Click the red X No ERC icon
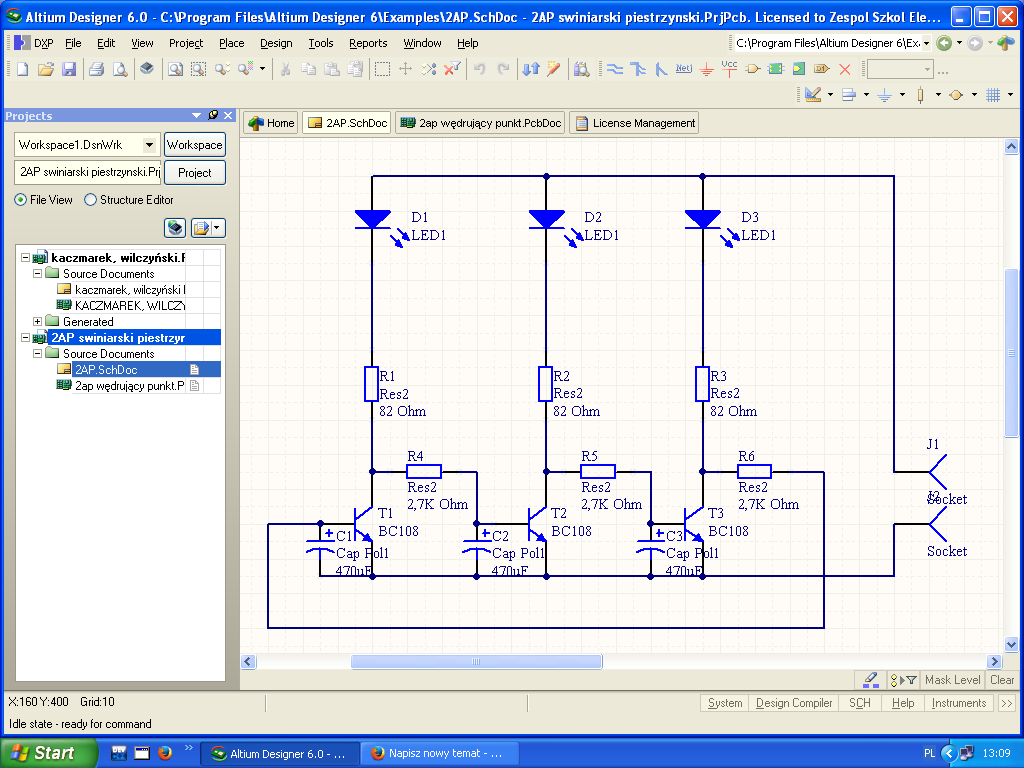Screen dimensions: 1024x768 tap(845, 69)
